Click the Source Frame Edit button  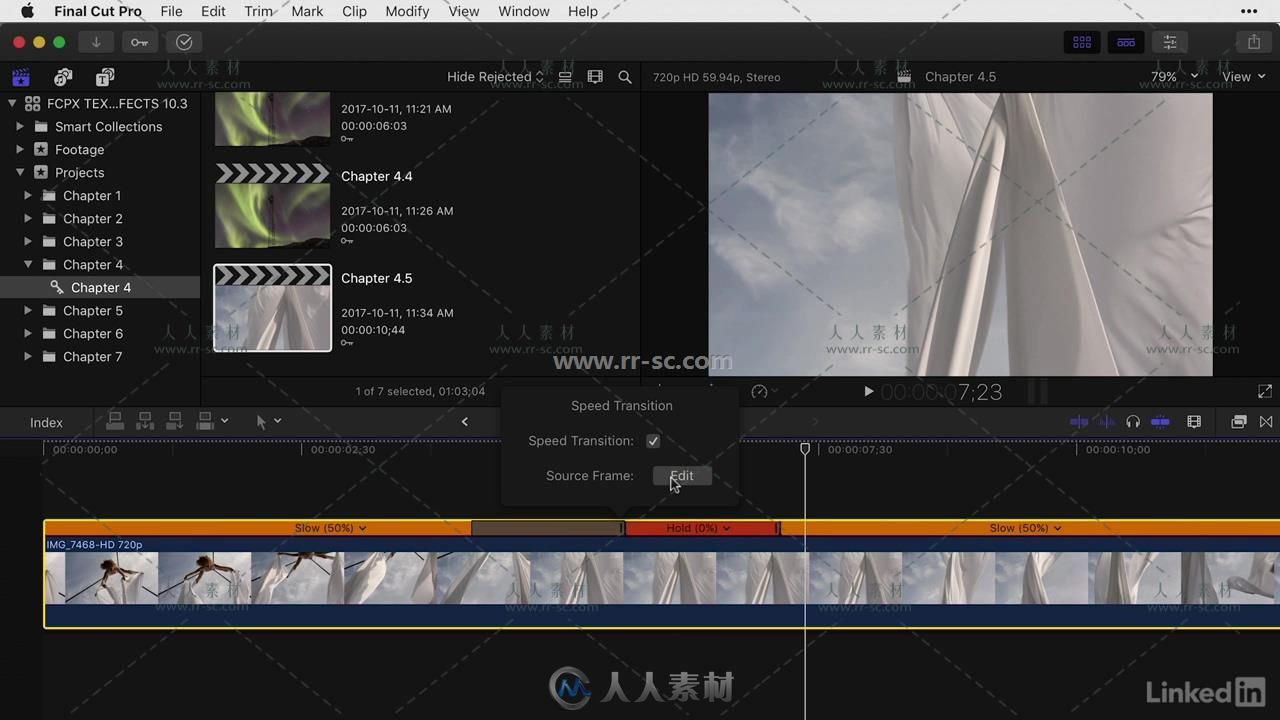(x=682, y=476)
